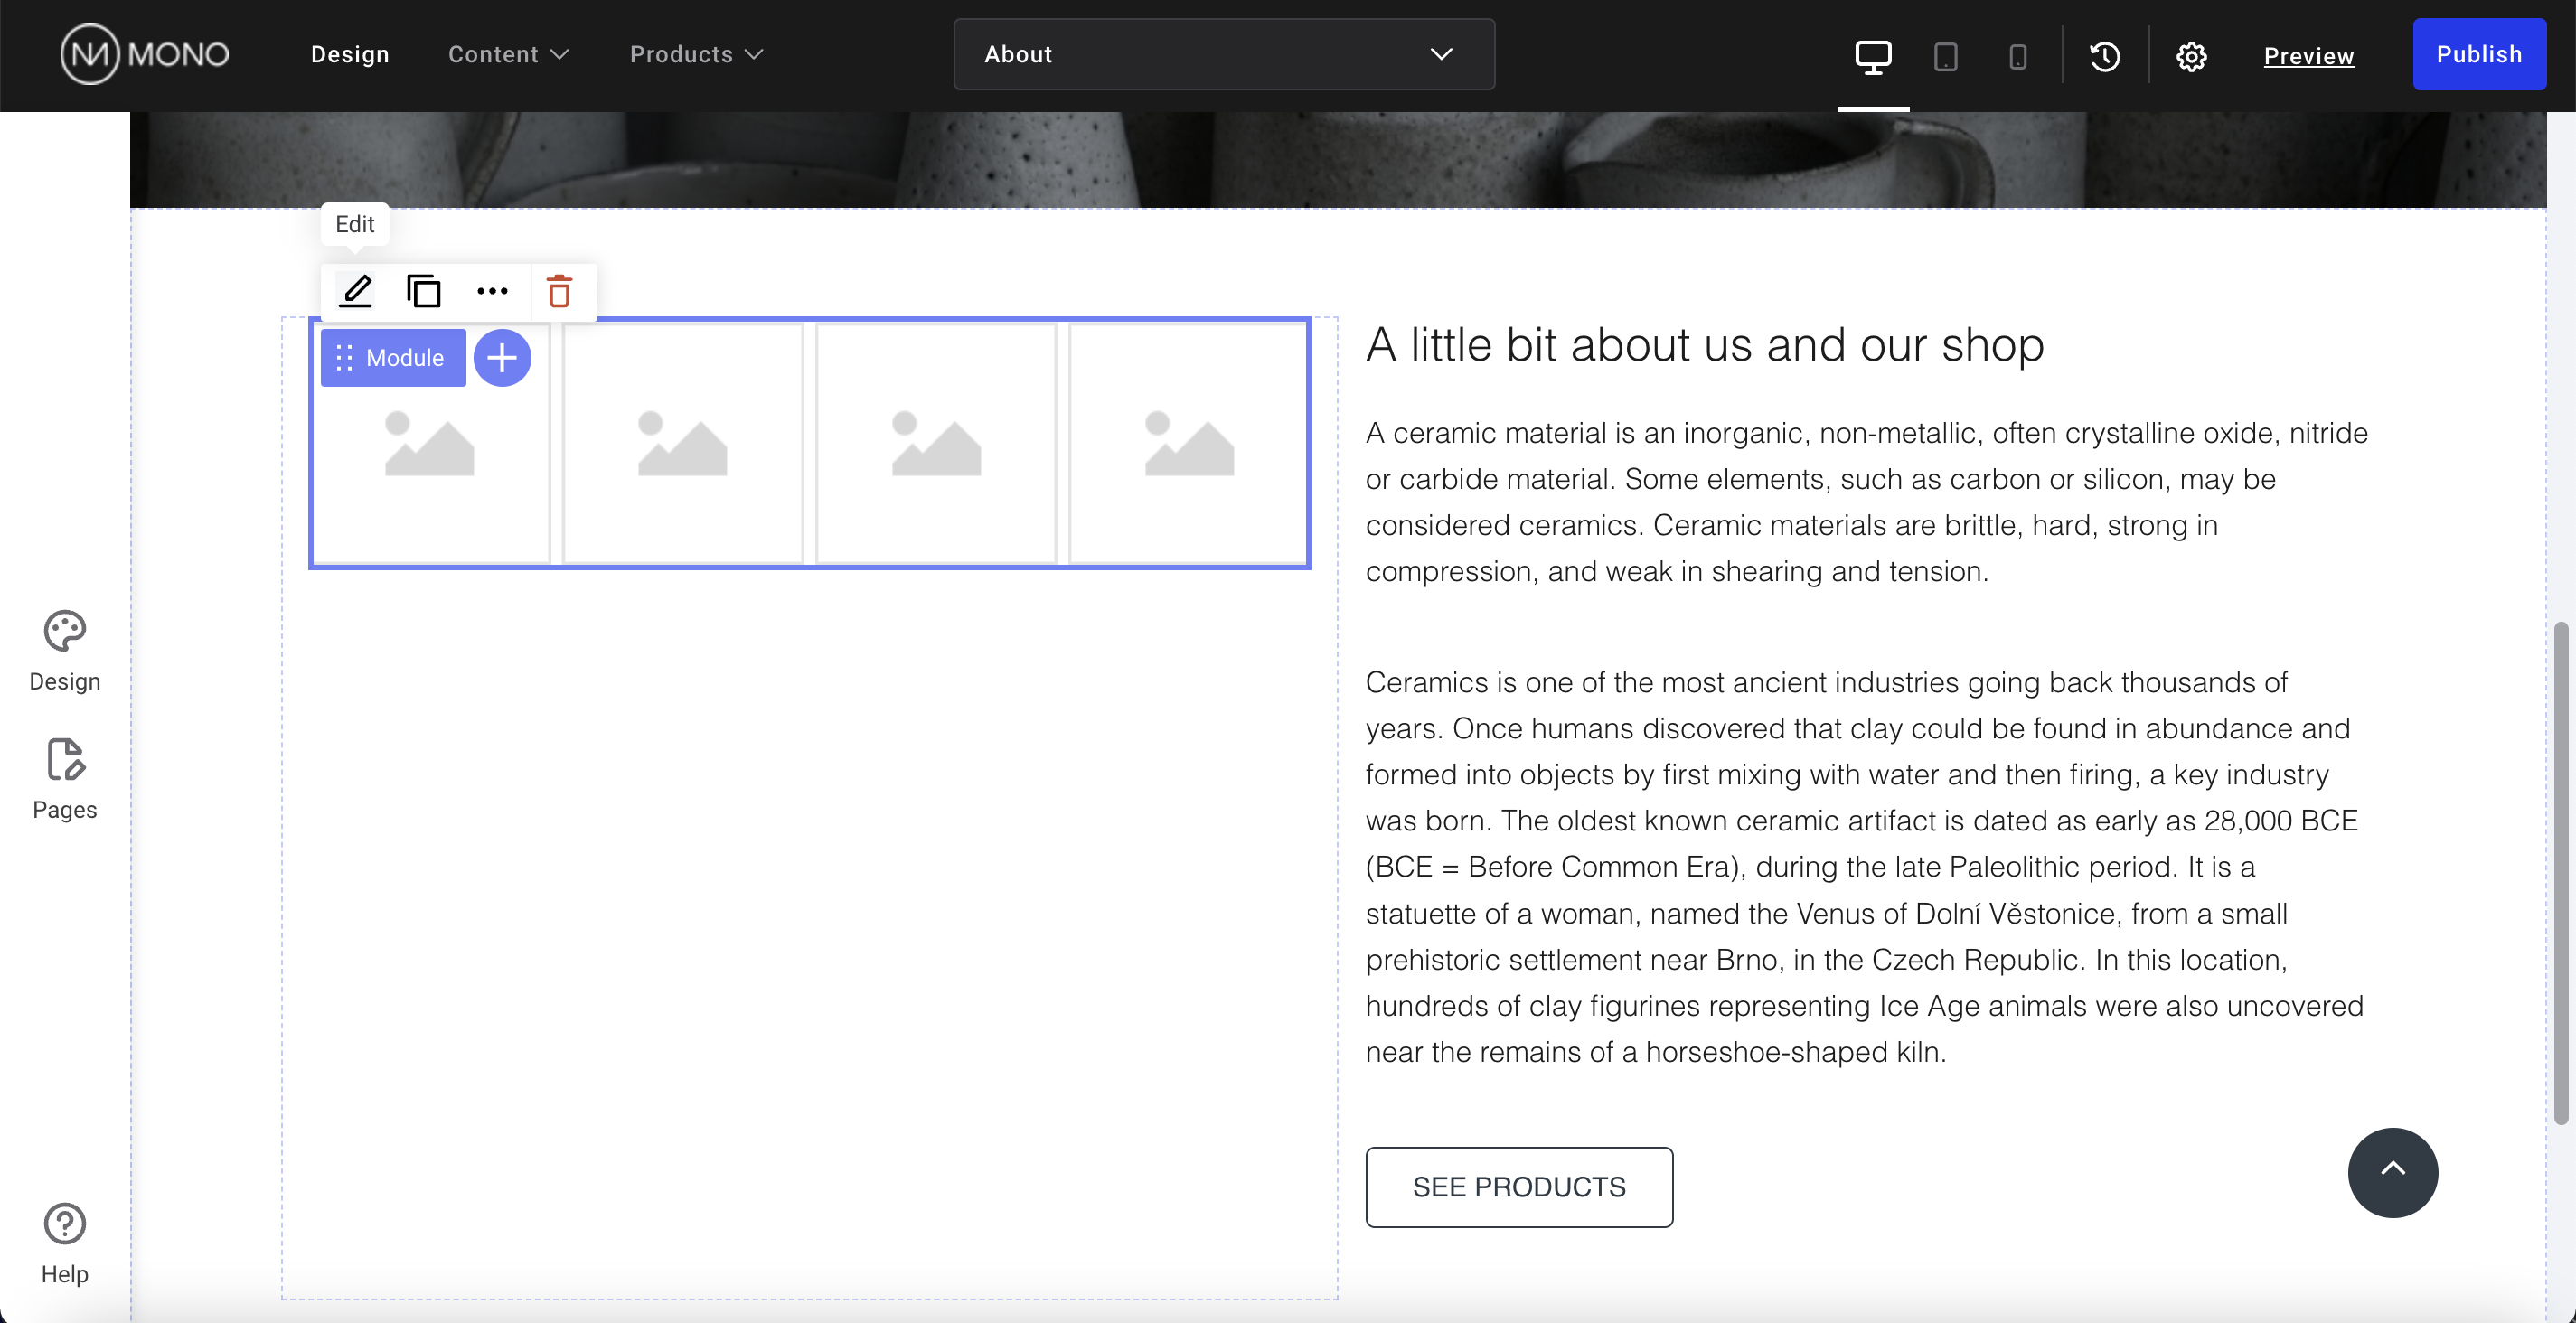Open site settings gear icon
Screen dimensions: 2576x1323
pyautogui.click(x=2191, y=56)
